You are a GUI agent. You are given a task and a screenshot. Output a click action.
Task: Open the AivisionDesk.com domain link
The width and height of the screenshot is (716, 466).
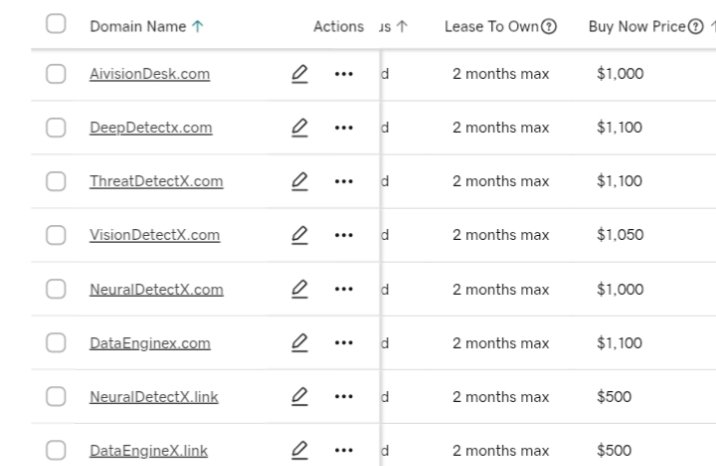coord(150,74)
